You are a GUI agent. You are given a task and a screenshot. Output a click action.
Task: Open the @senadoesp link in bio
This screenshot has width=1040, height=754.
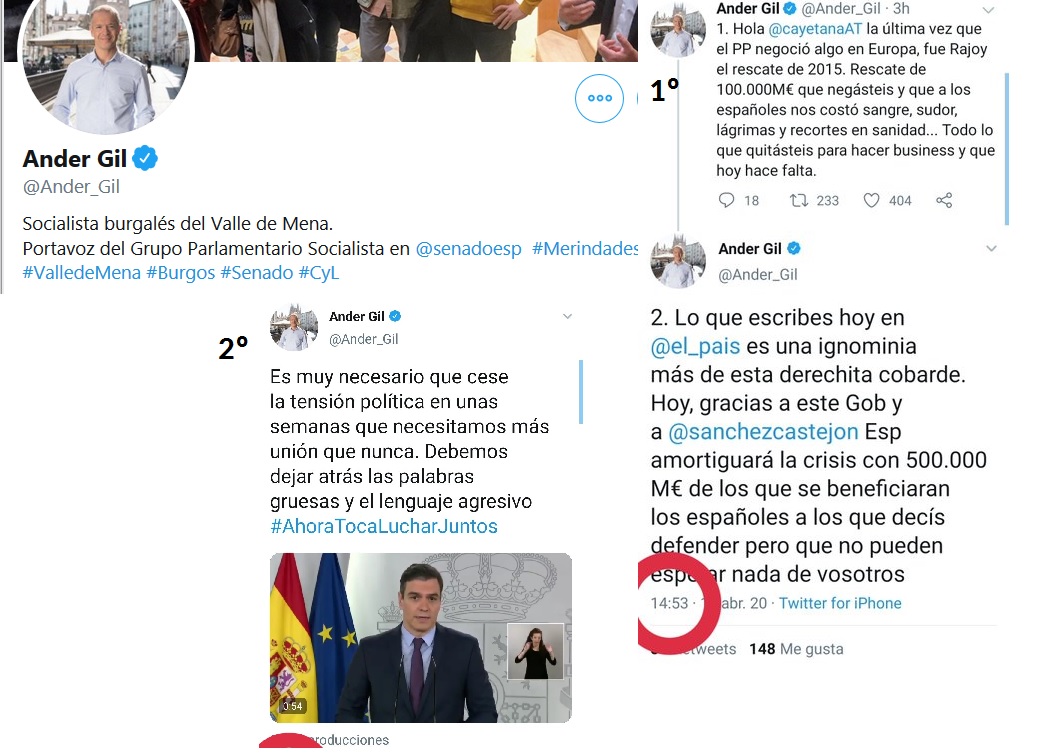click(x=468, y=249)
